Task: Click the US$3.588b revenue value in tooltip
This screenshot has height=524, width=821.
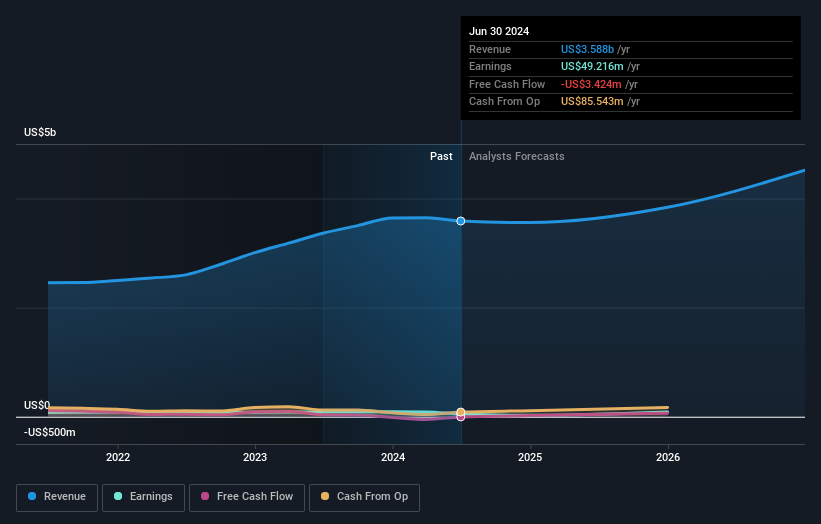Action: click(587, 49)
